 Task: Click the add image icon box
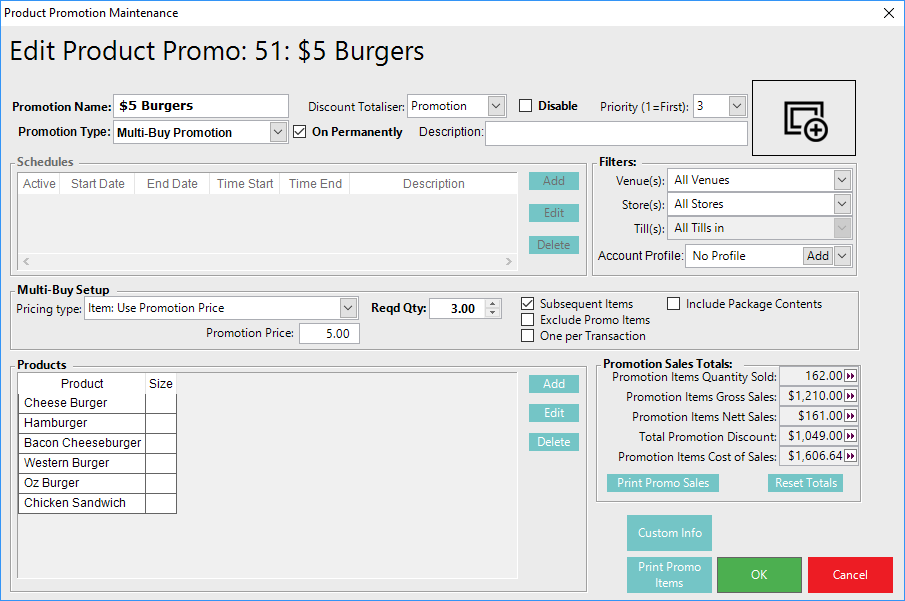804,118
